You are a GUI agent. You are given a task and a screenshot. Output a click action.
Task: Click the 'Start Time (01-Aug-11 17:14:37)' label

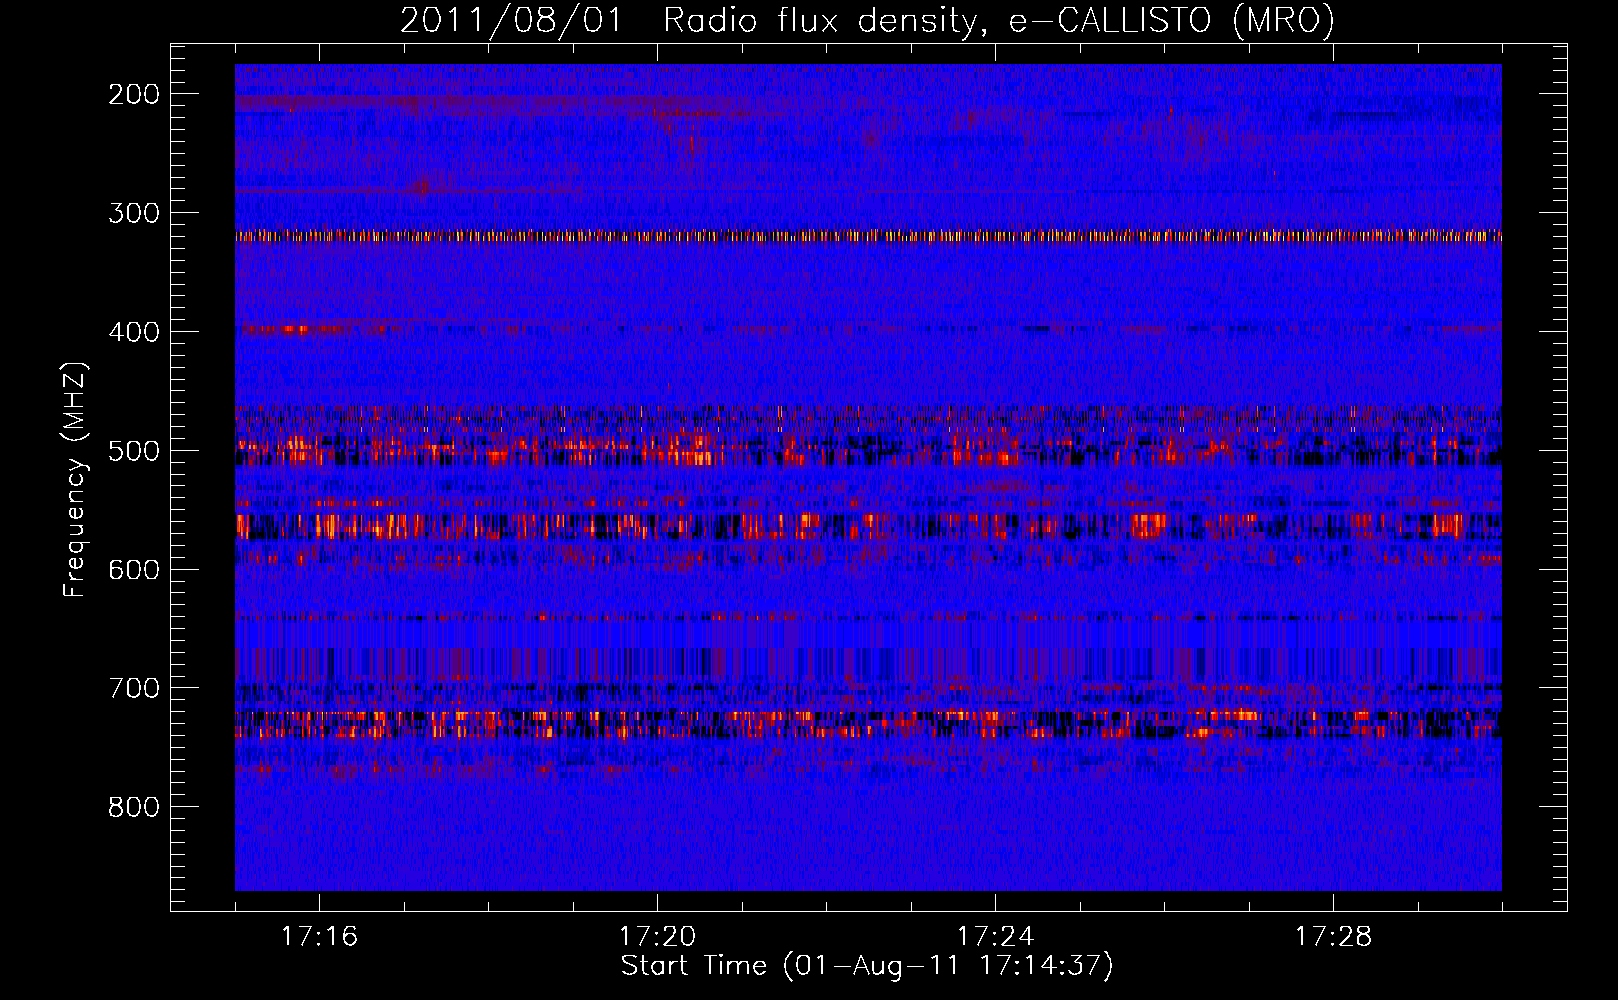867,966
